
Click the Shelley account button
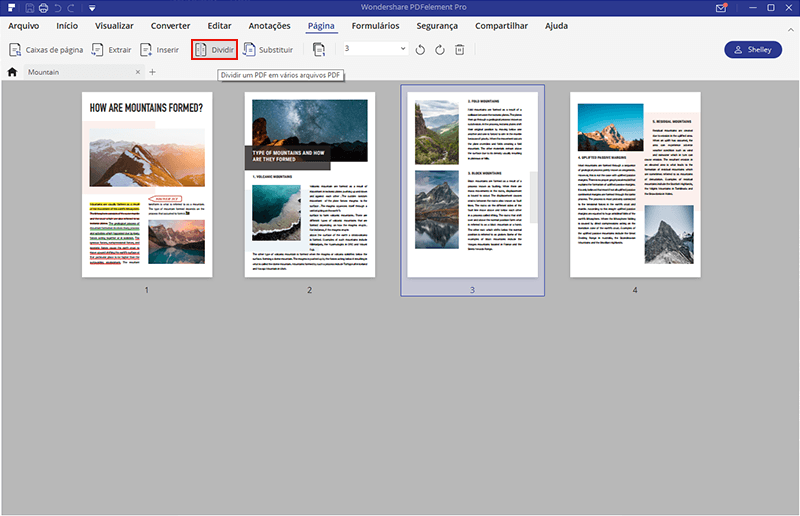click(753, 50)
